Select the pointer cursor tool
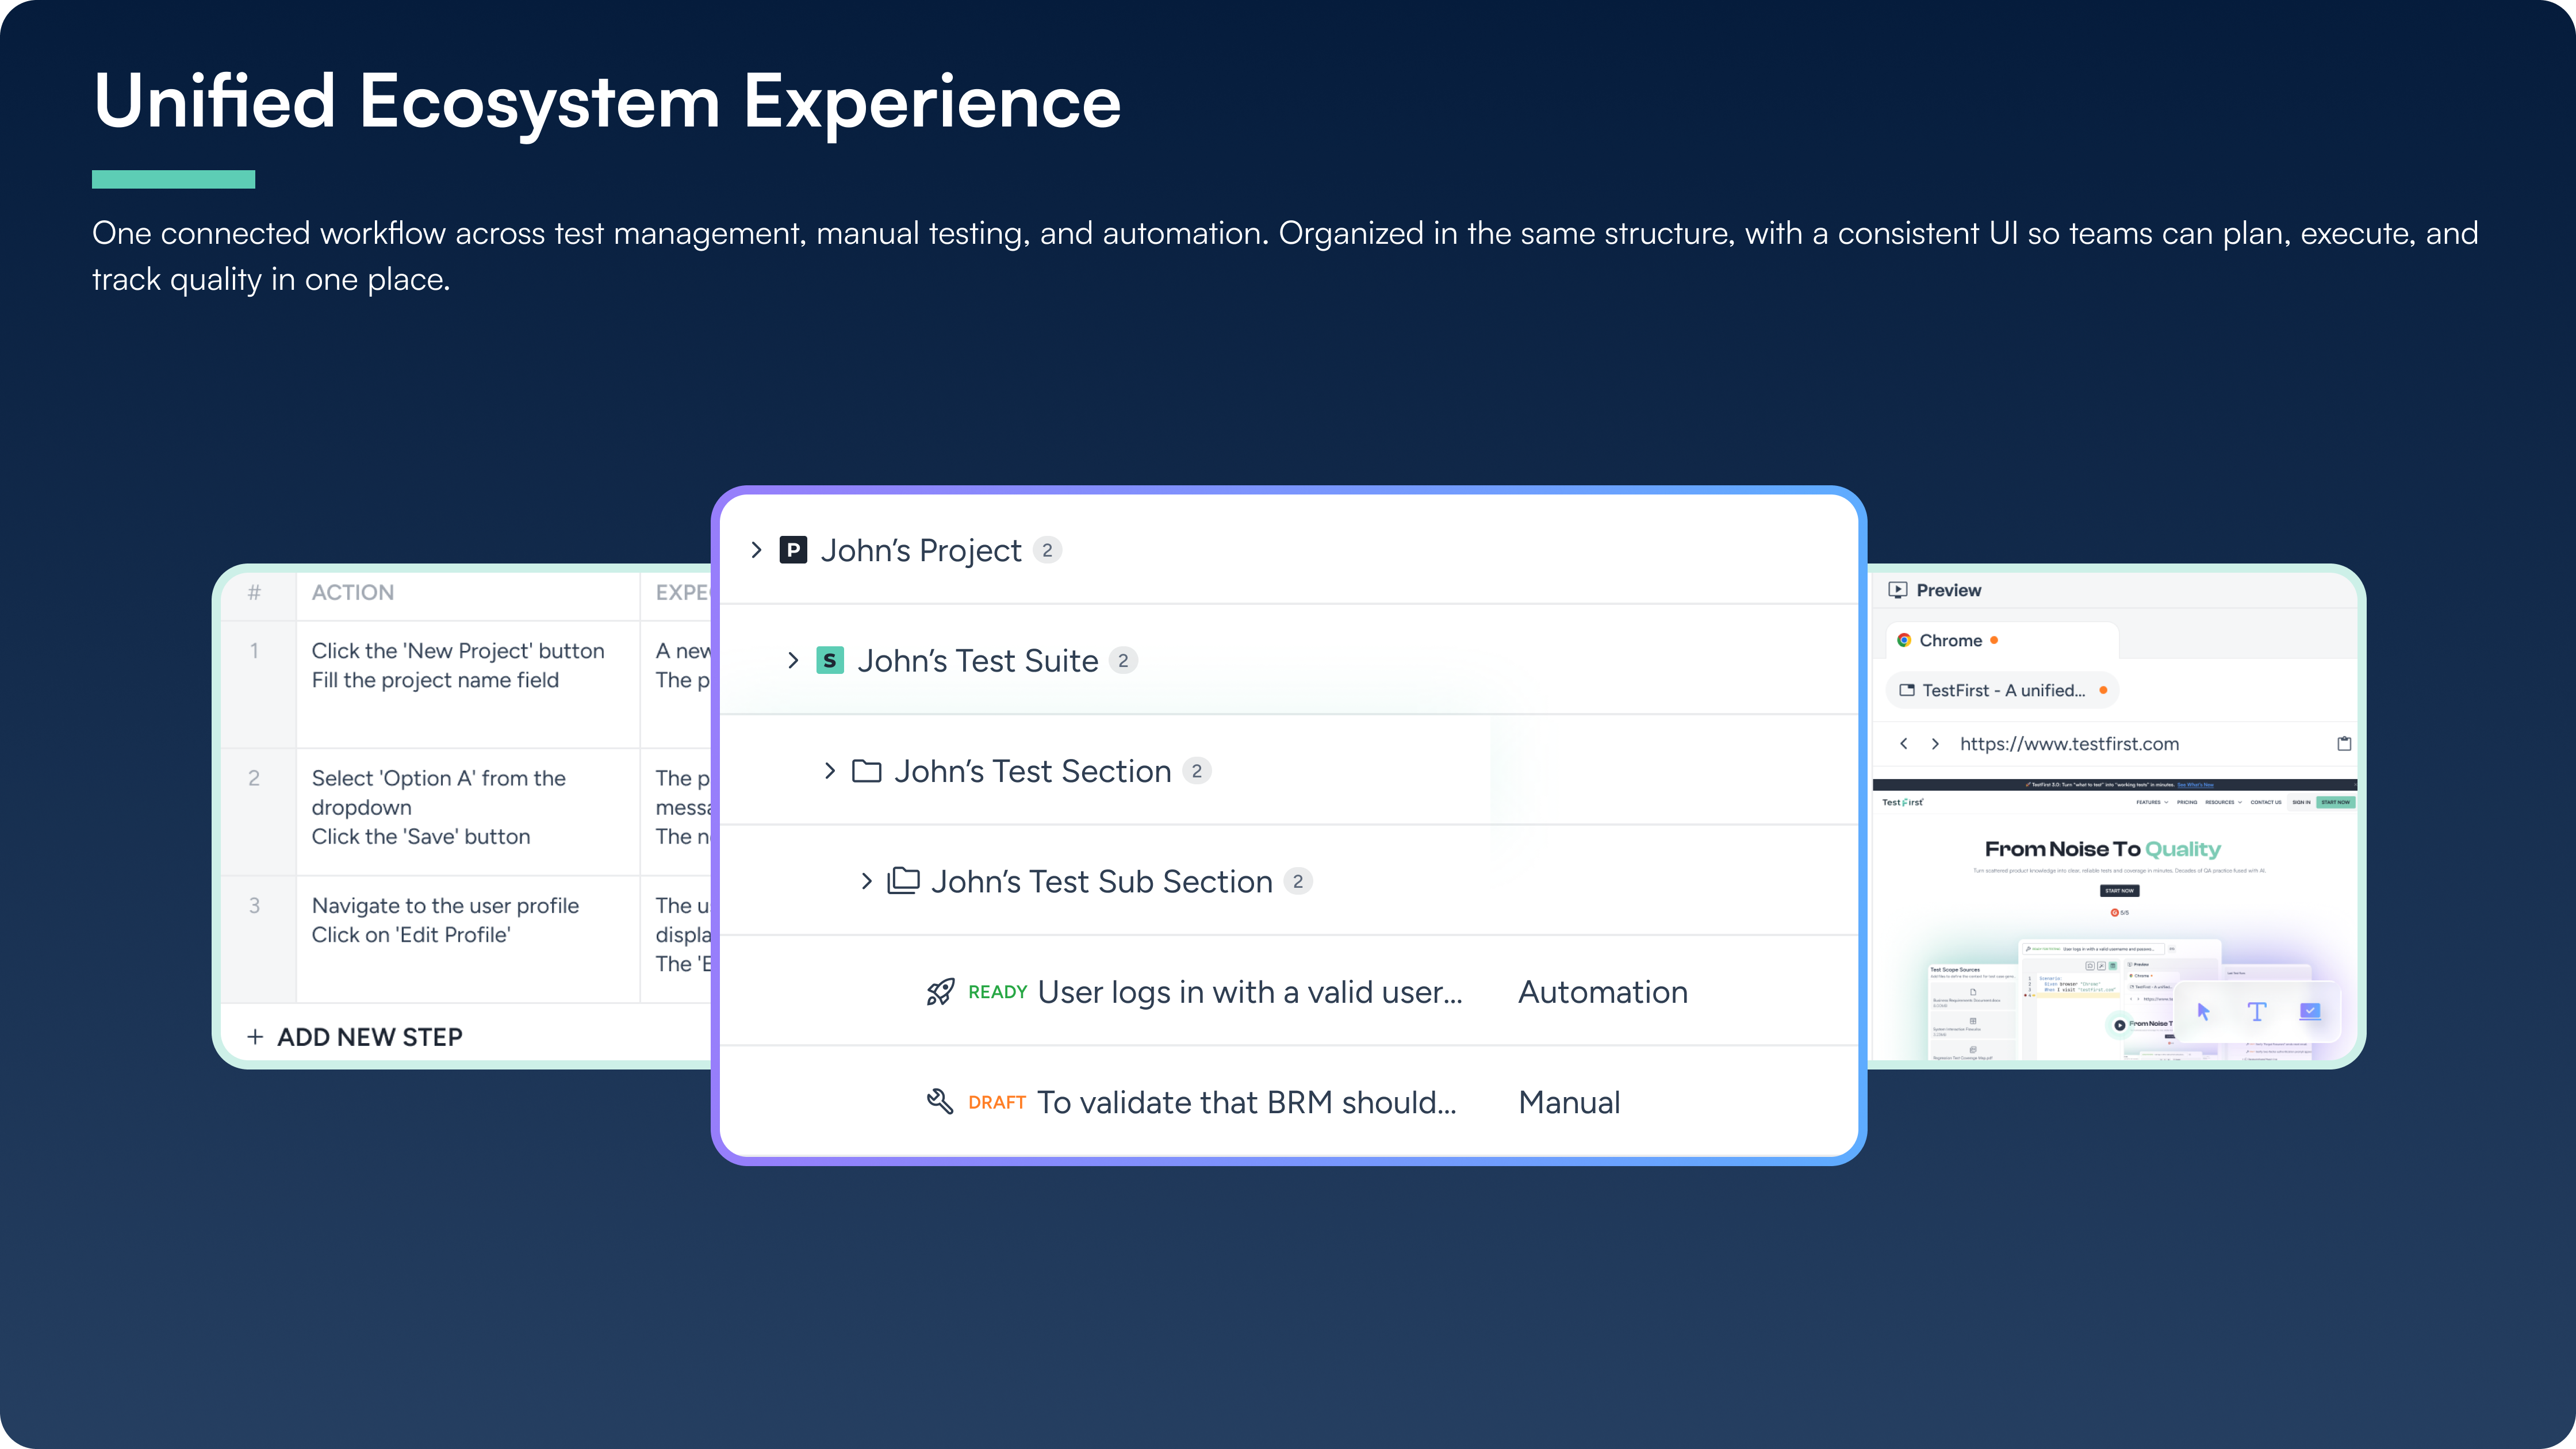This screenshot has width=2576, height=1449. 2203,1011
